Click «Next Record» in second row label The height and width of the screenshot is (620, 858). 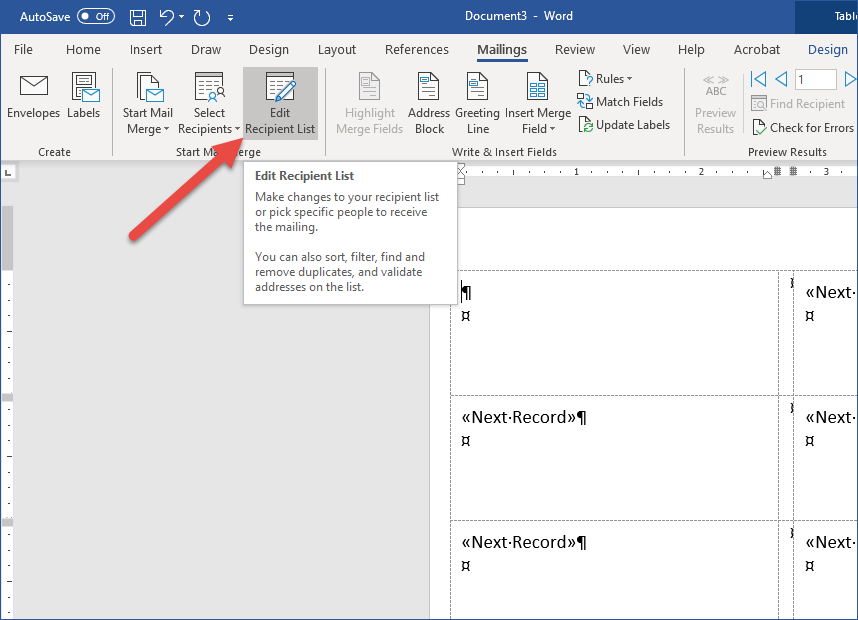pyautogui.click(x=519, y=418)
